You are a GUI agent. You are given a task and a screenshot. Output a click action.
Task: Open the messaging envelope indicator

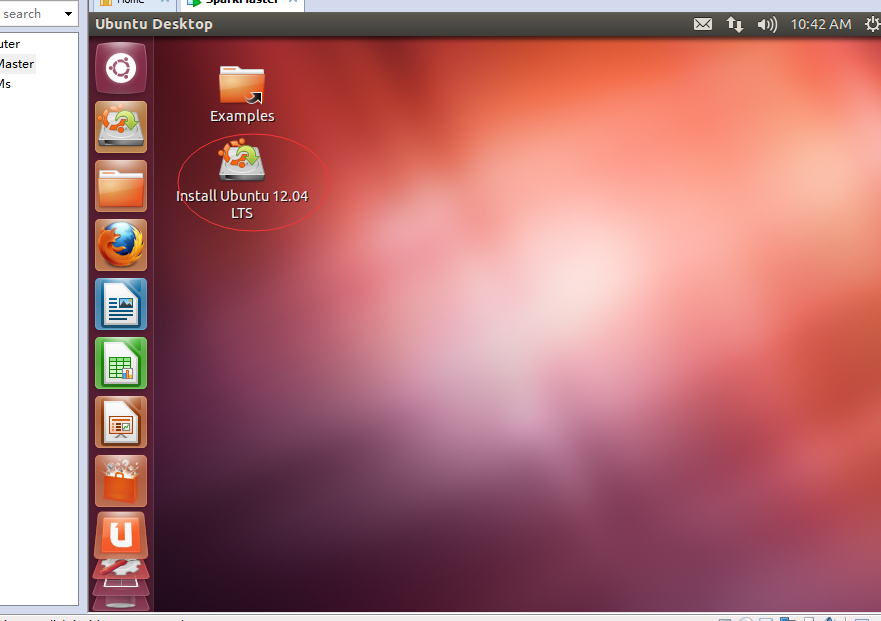coord(702,24)
